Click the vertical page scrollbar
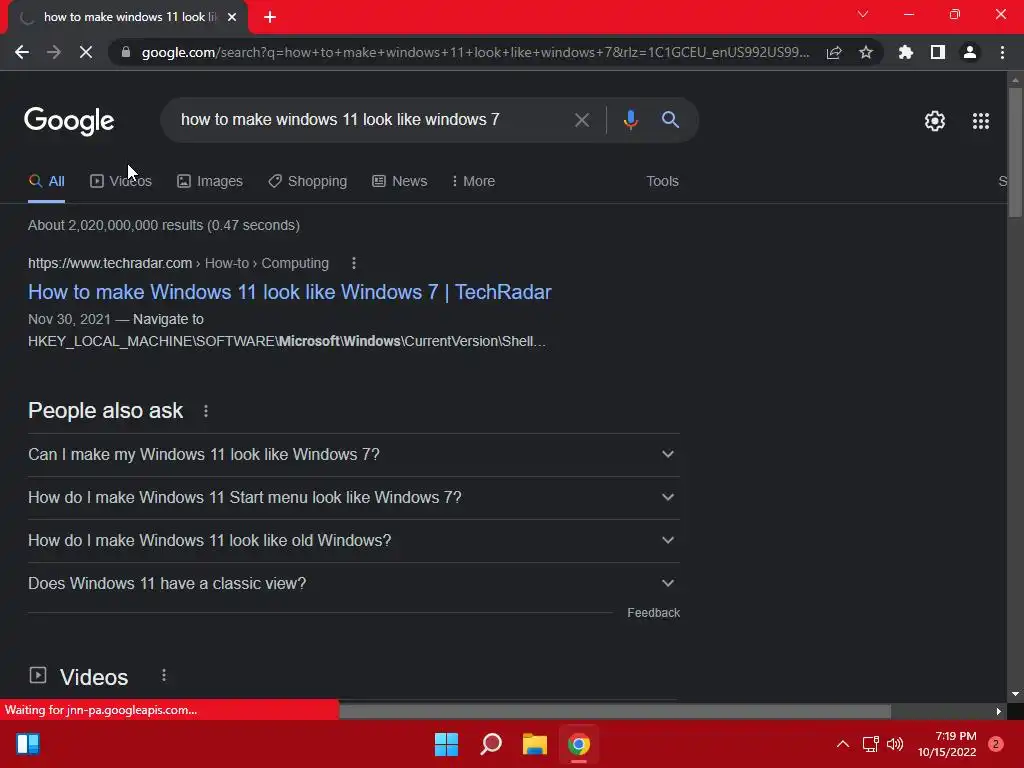 click(1015, 153)
